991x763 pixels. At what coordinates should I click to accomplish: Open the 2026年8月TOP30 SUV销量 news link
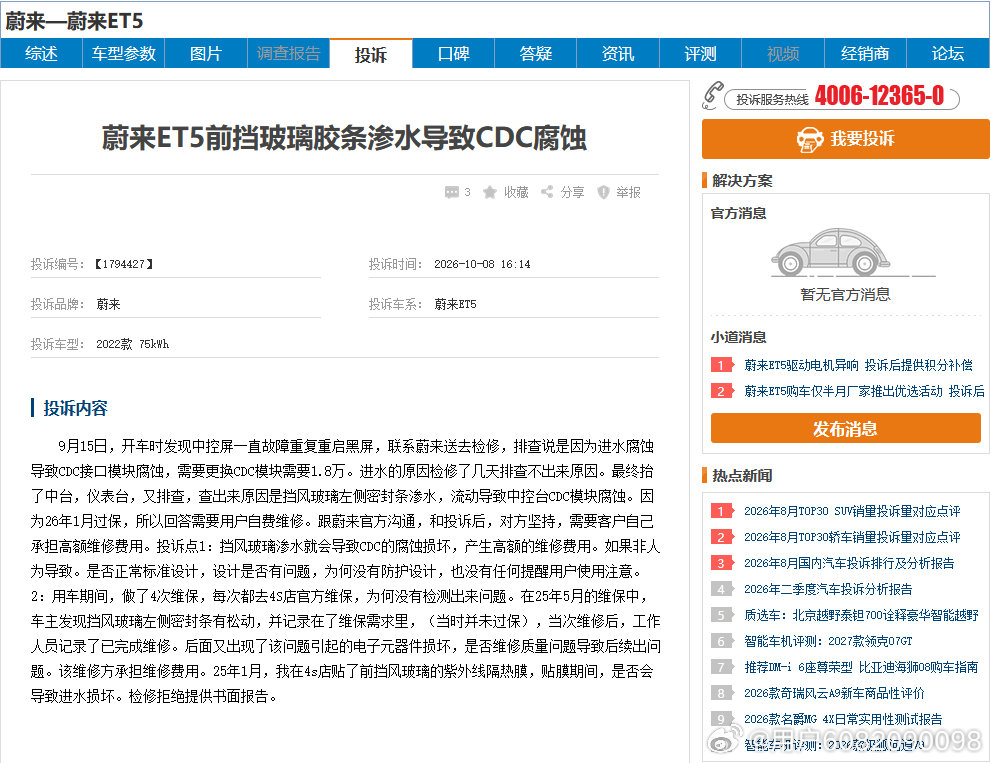pyautogui.click(x=852, y=511)
